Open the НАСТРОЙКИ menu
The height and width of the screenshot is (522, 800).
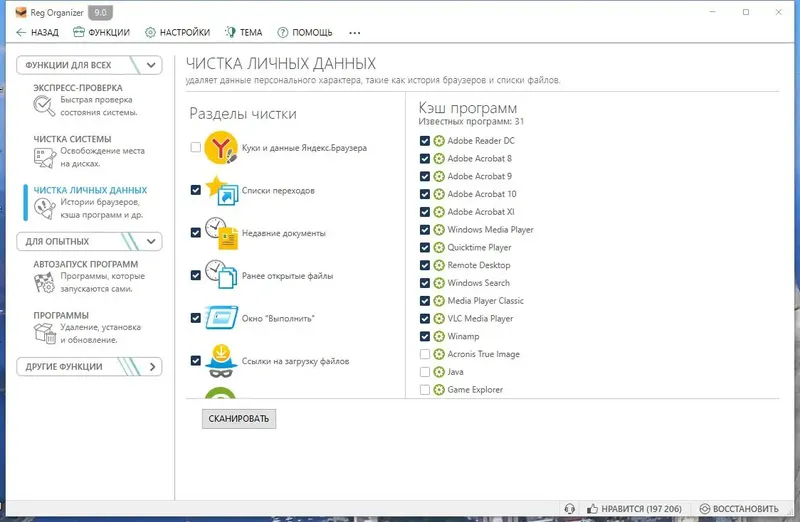coord(178,33)
